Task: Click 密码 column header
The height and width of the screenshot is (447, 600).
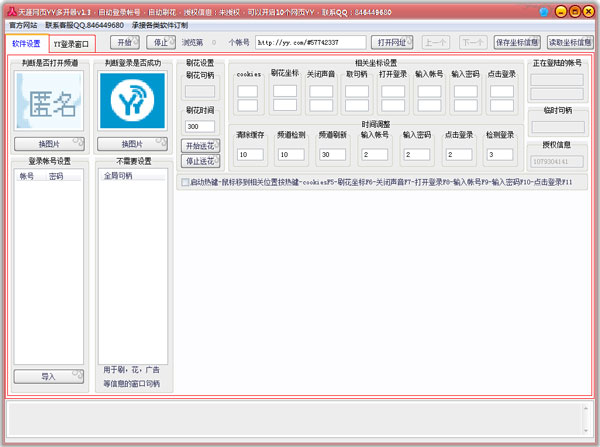Action: [x=56, y=176]
